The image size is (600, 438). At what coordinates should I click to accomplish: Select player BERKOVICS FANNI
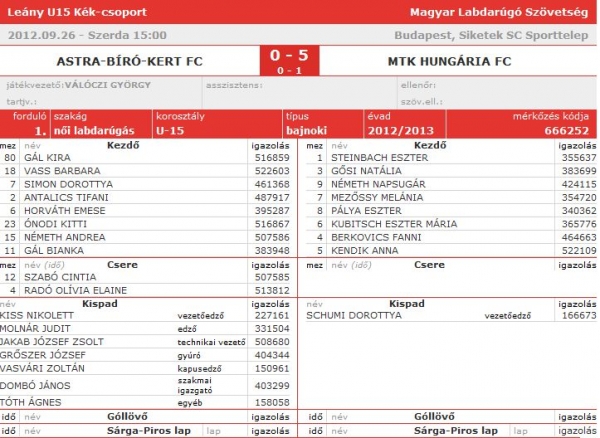click(x=376, y=237)
